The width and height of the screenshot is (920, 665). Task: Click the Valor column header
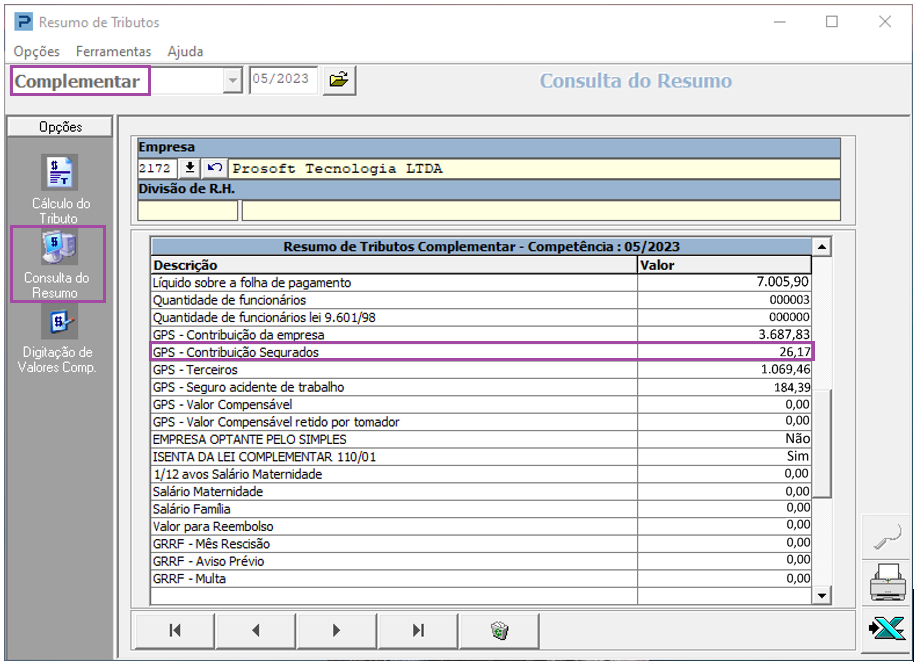[724, 265]
